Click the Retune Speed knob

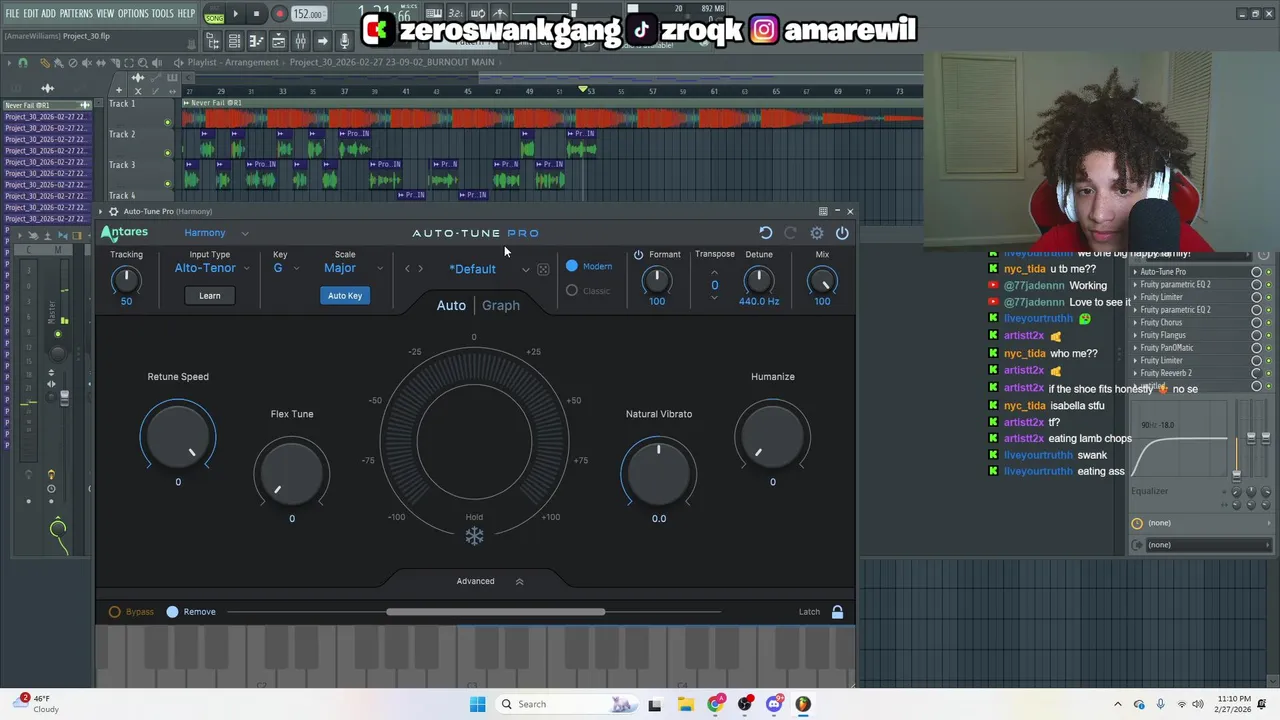[178, 436]
